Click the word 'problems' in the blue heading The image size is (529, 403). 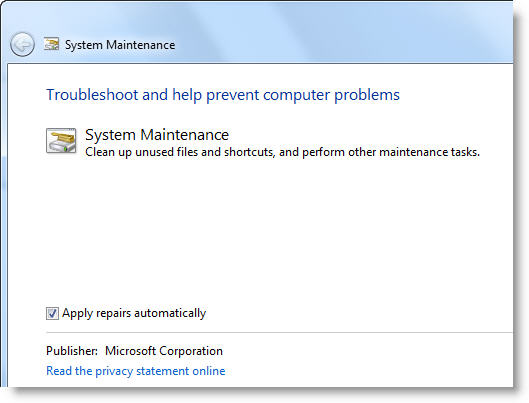367,95
